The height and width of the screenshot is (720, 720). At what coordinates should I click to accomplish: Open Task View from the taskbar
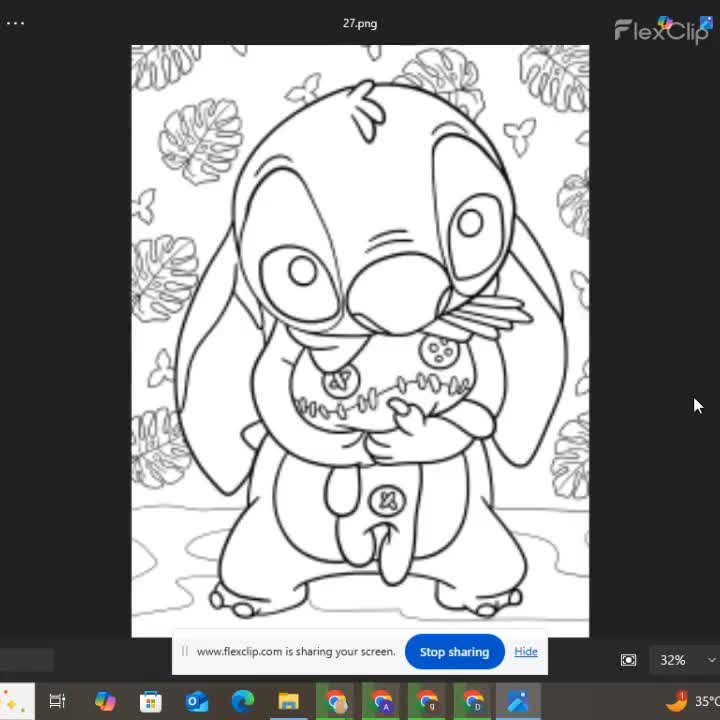[57, 701]
